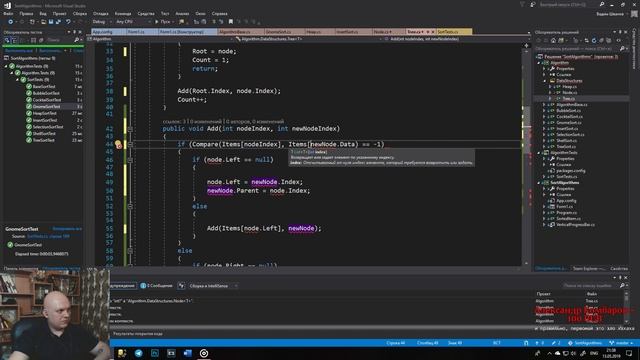Switch to the Team Explorer bottom tab
640x360 pixels.
[x=588, y=268]
